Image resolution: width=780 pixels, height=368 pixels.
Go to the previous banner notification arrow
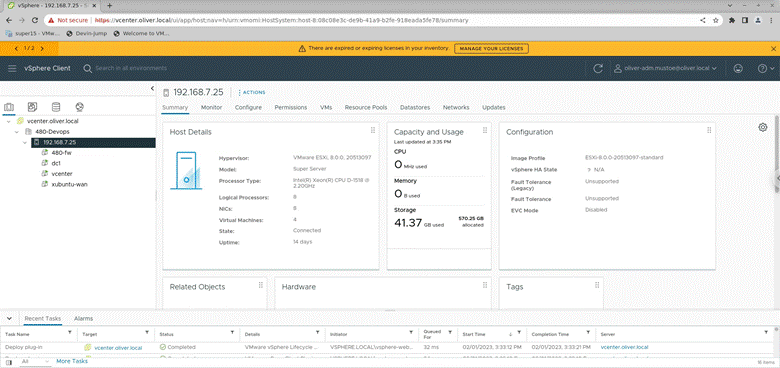[16, 48]
